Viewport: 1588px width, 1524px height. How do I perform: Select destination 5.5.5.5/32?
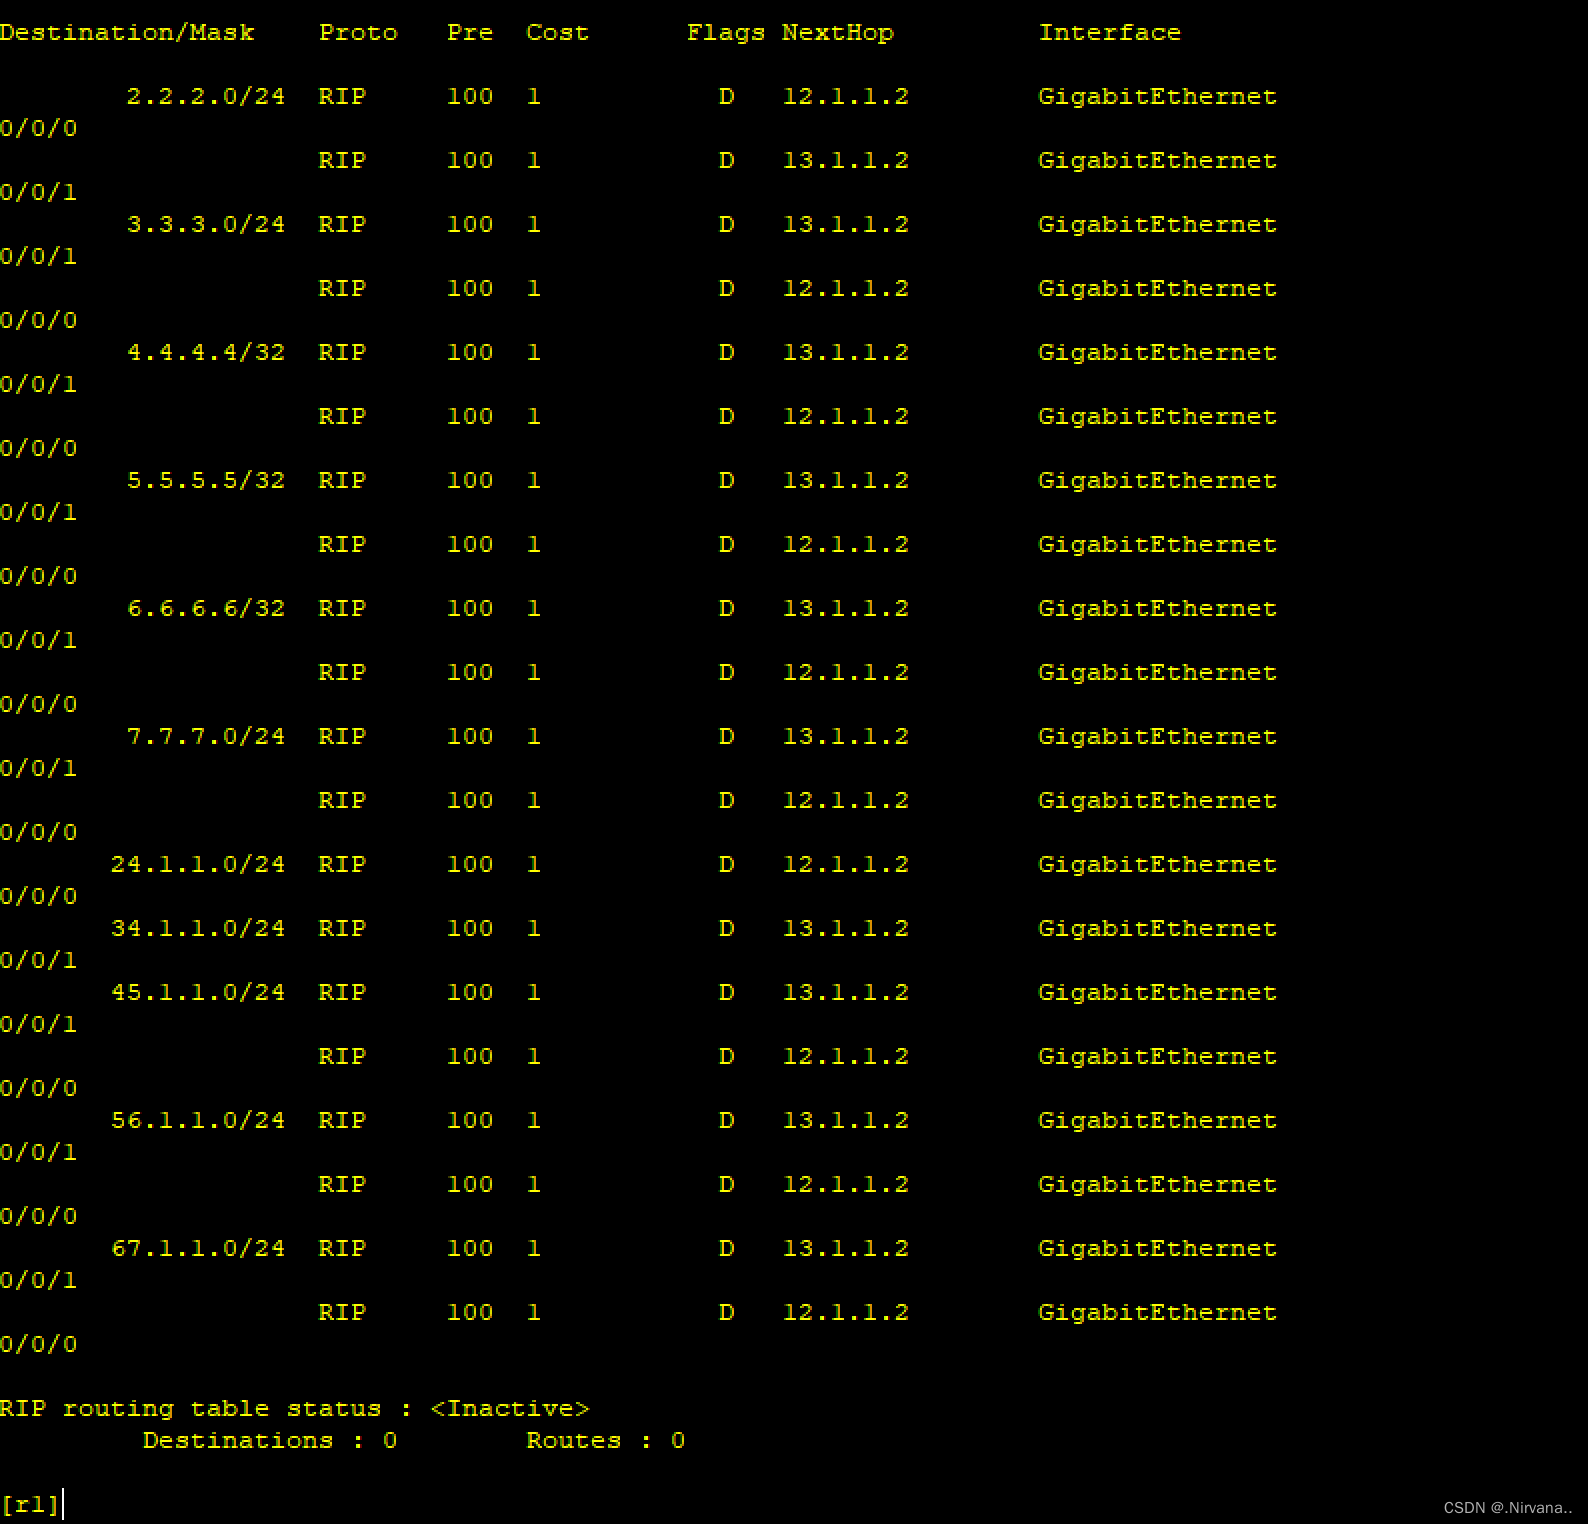click(x=206, y=481)
